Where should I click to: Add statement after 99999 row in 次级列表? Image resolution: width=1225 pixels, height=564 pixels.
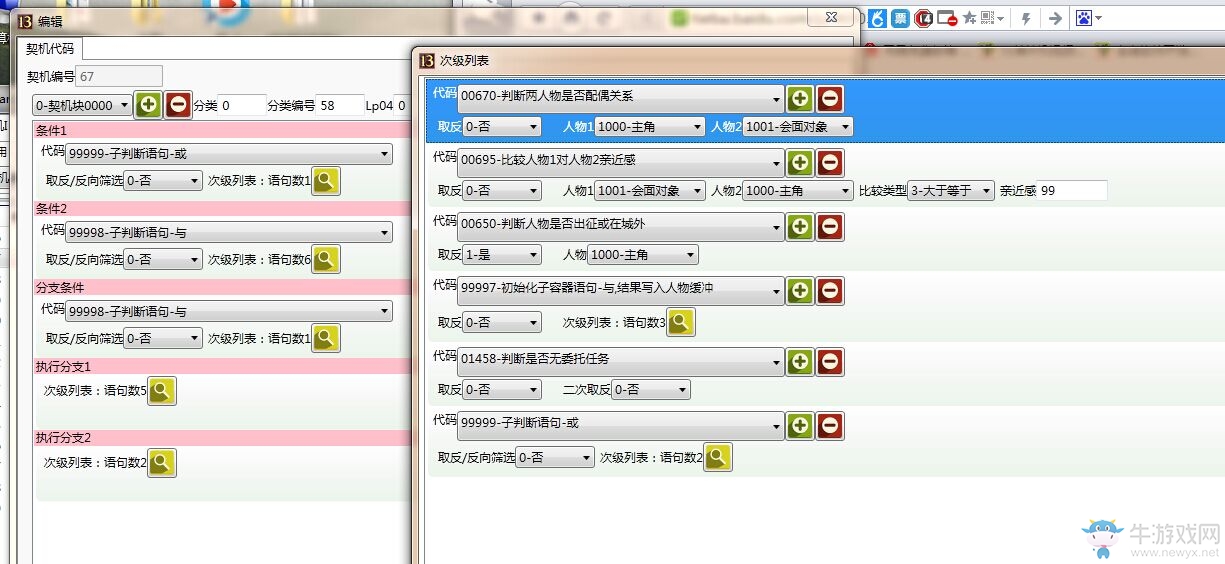[800, 425]
